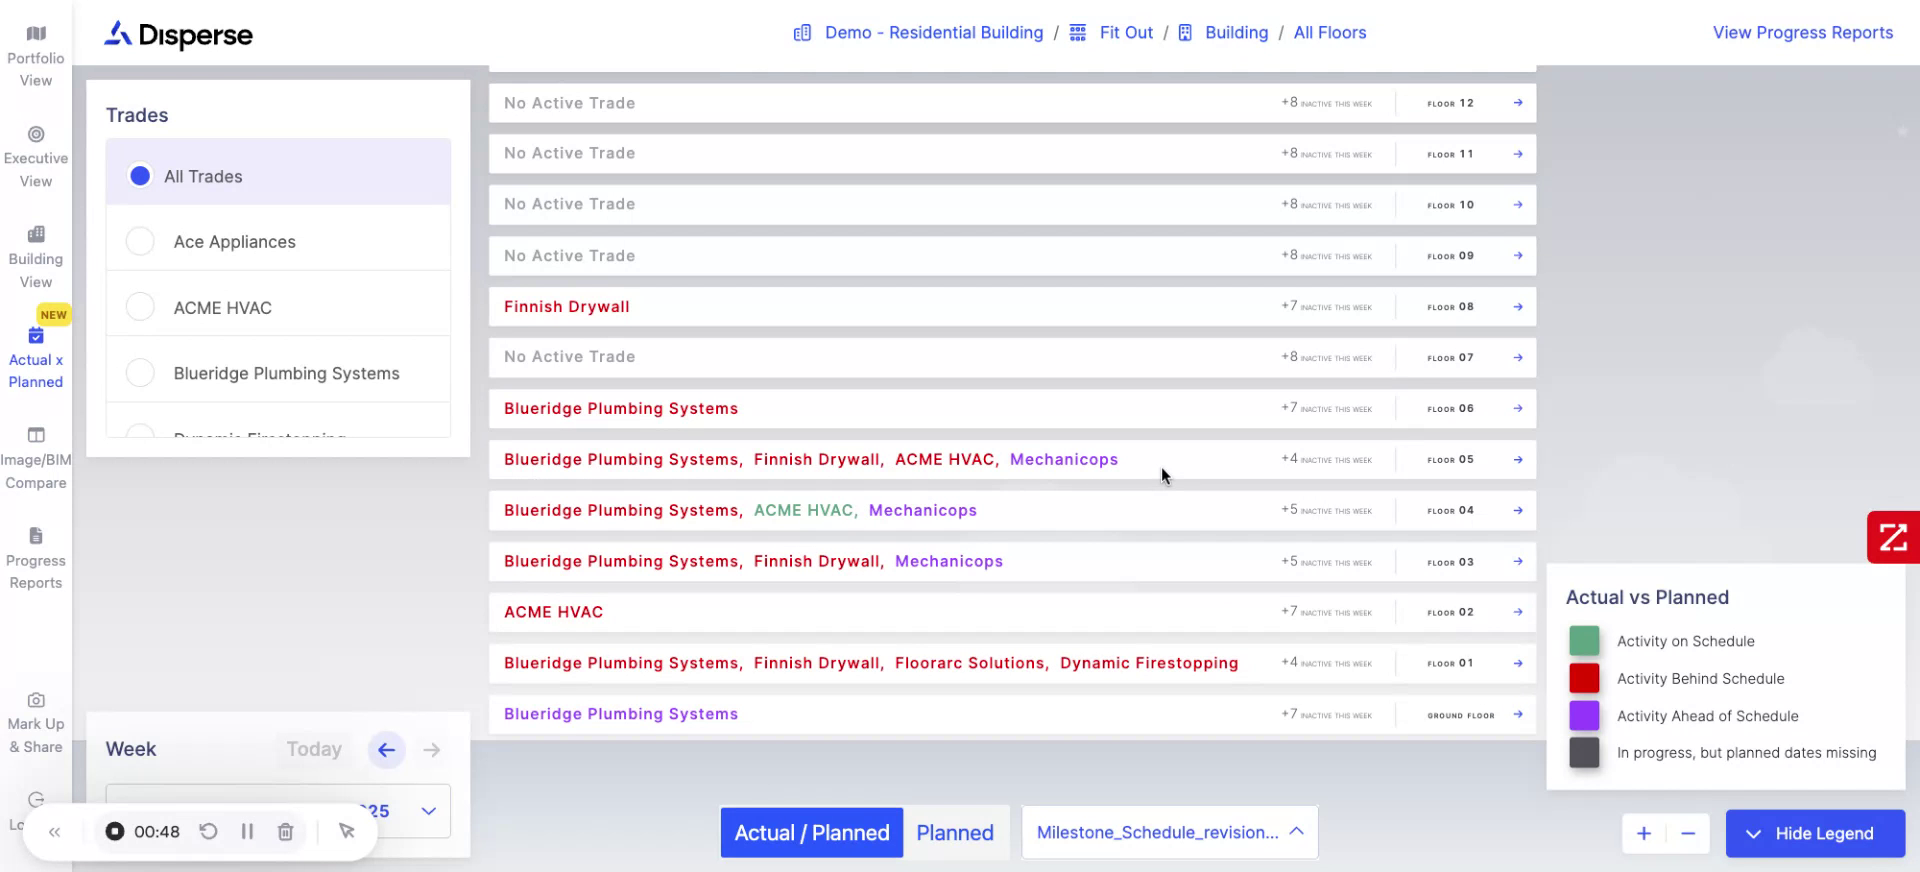Toggle the recorder cursor effects icon
1920x872 pixels.
click(347, 831)
